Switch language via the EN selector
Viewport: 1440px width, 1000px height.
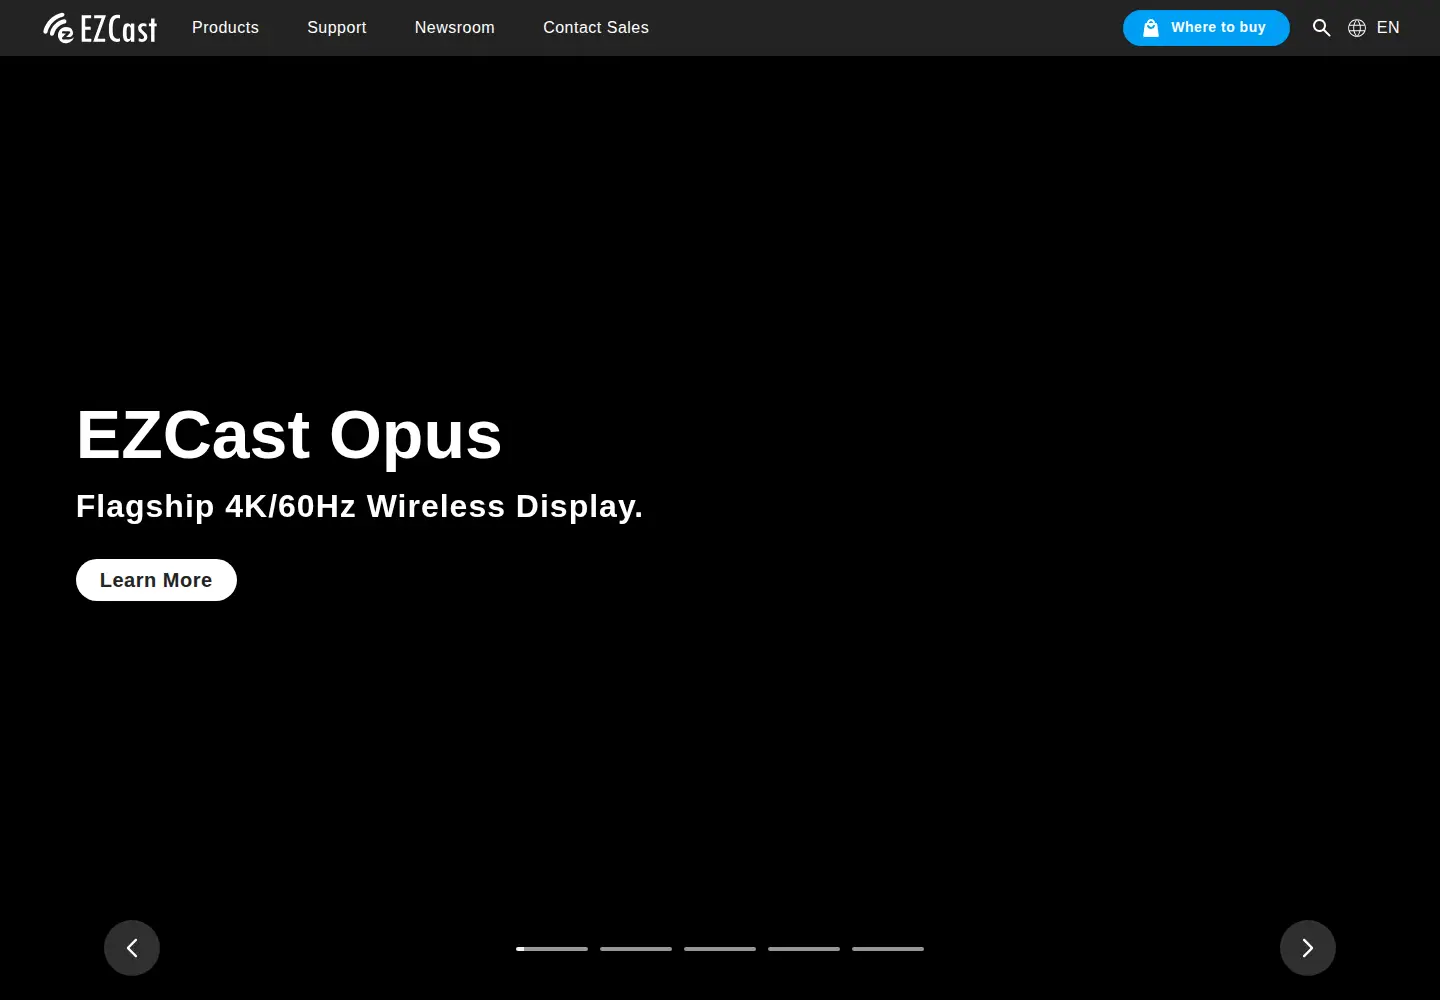pyautogui.click(x=1388, y=28)
